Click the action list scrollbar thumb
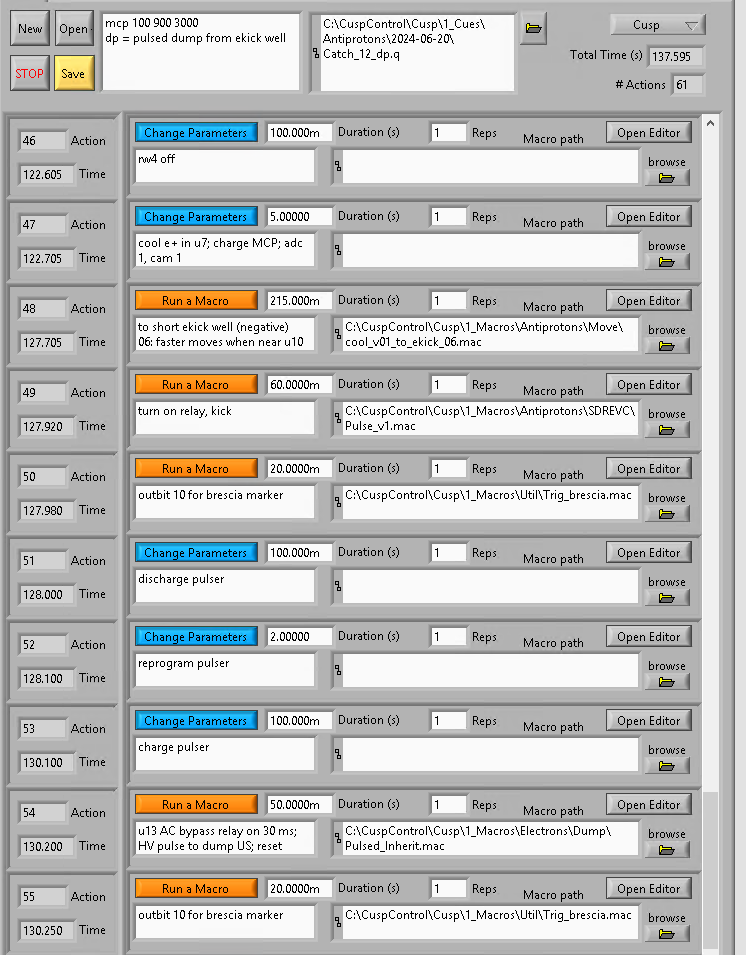Viewport: 746px width, 955px height. tap(710, 868)
